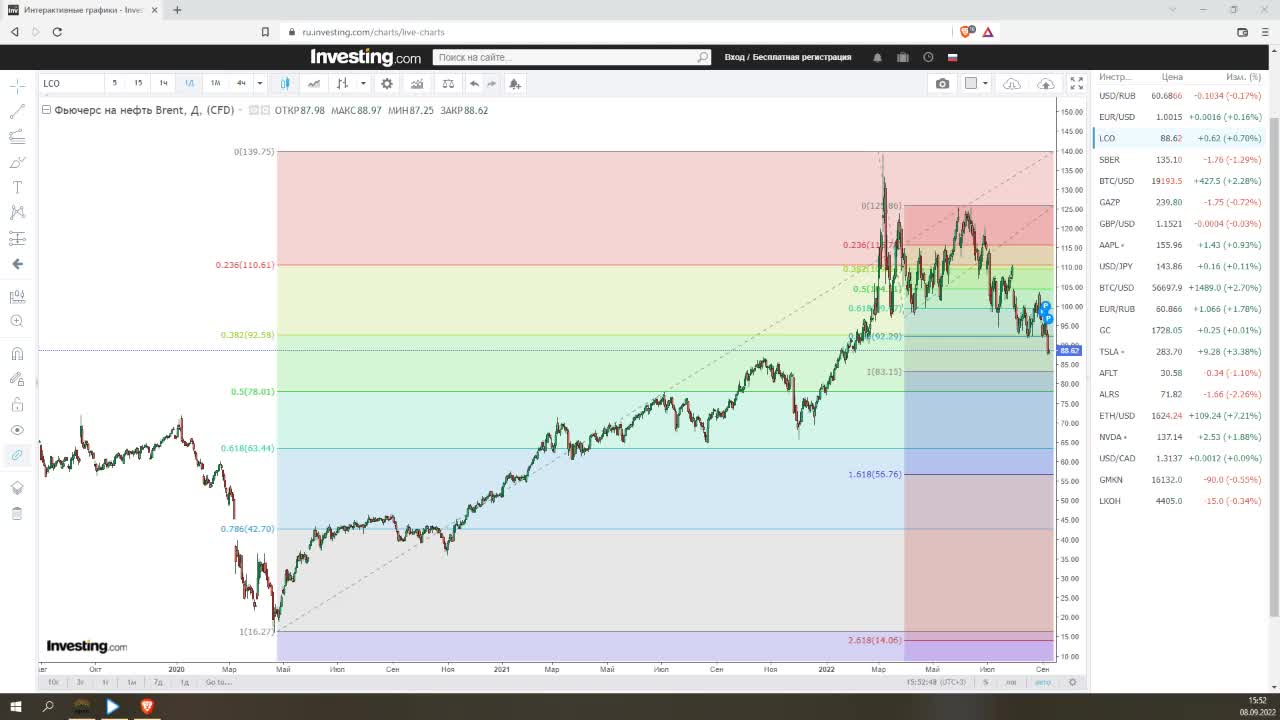1280x720 pixels.
Task: Toggle lock all drawing tools
Action: [x=17, y=405]
